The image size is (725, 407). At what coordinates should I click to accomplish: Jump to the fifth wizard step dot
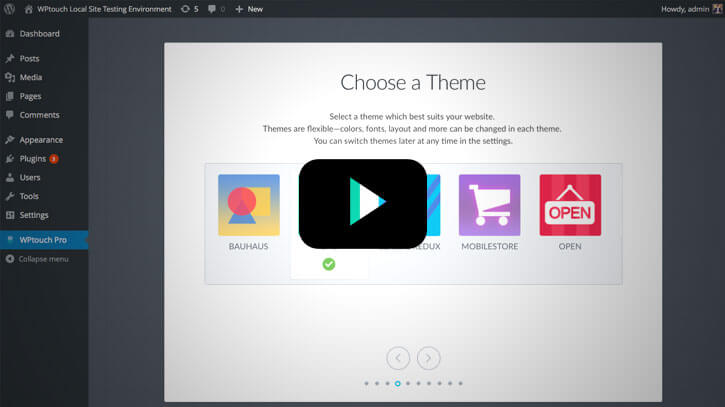coord(408,383)
